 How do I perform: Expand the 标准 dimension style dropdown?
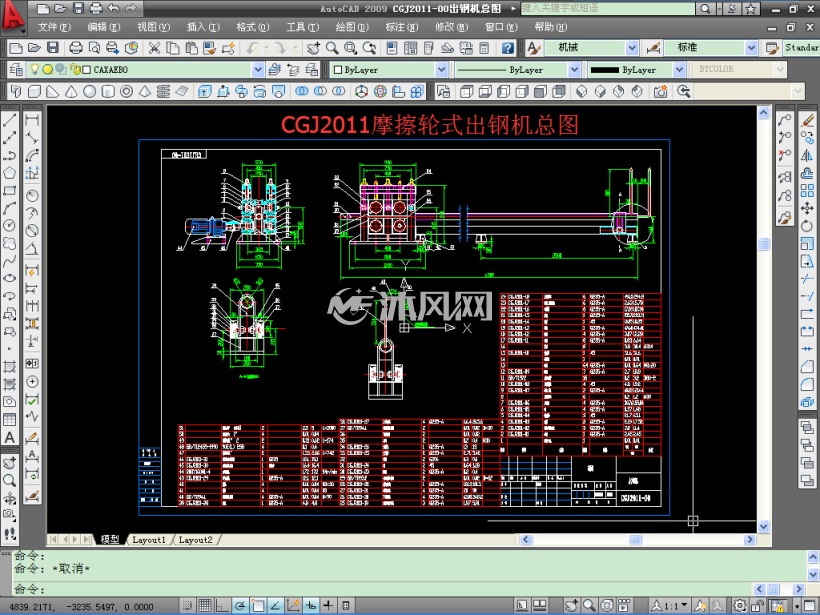751,48
